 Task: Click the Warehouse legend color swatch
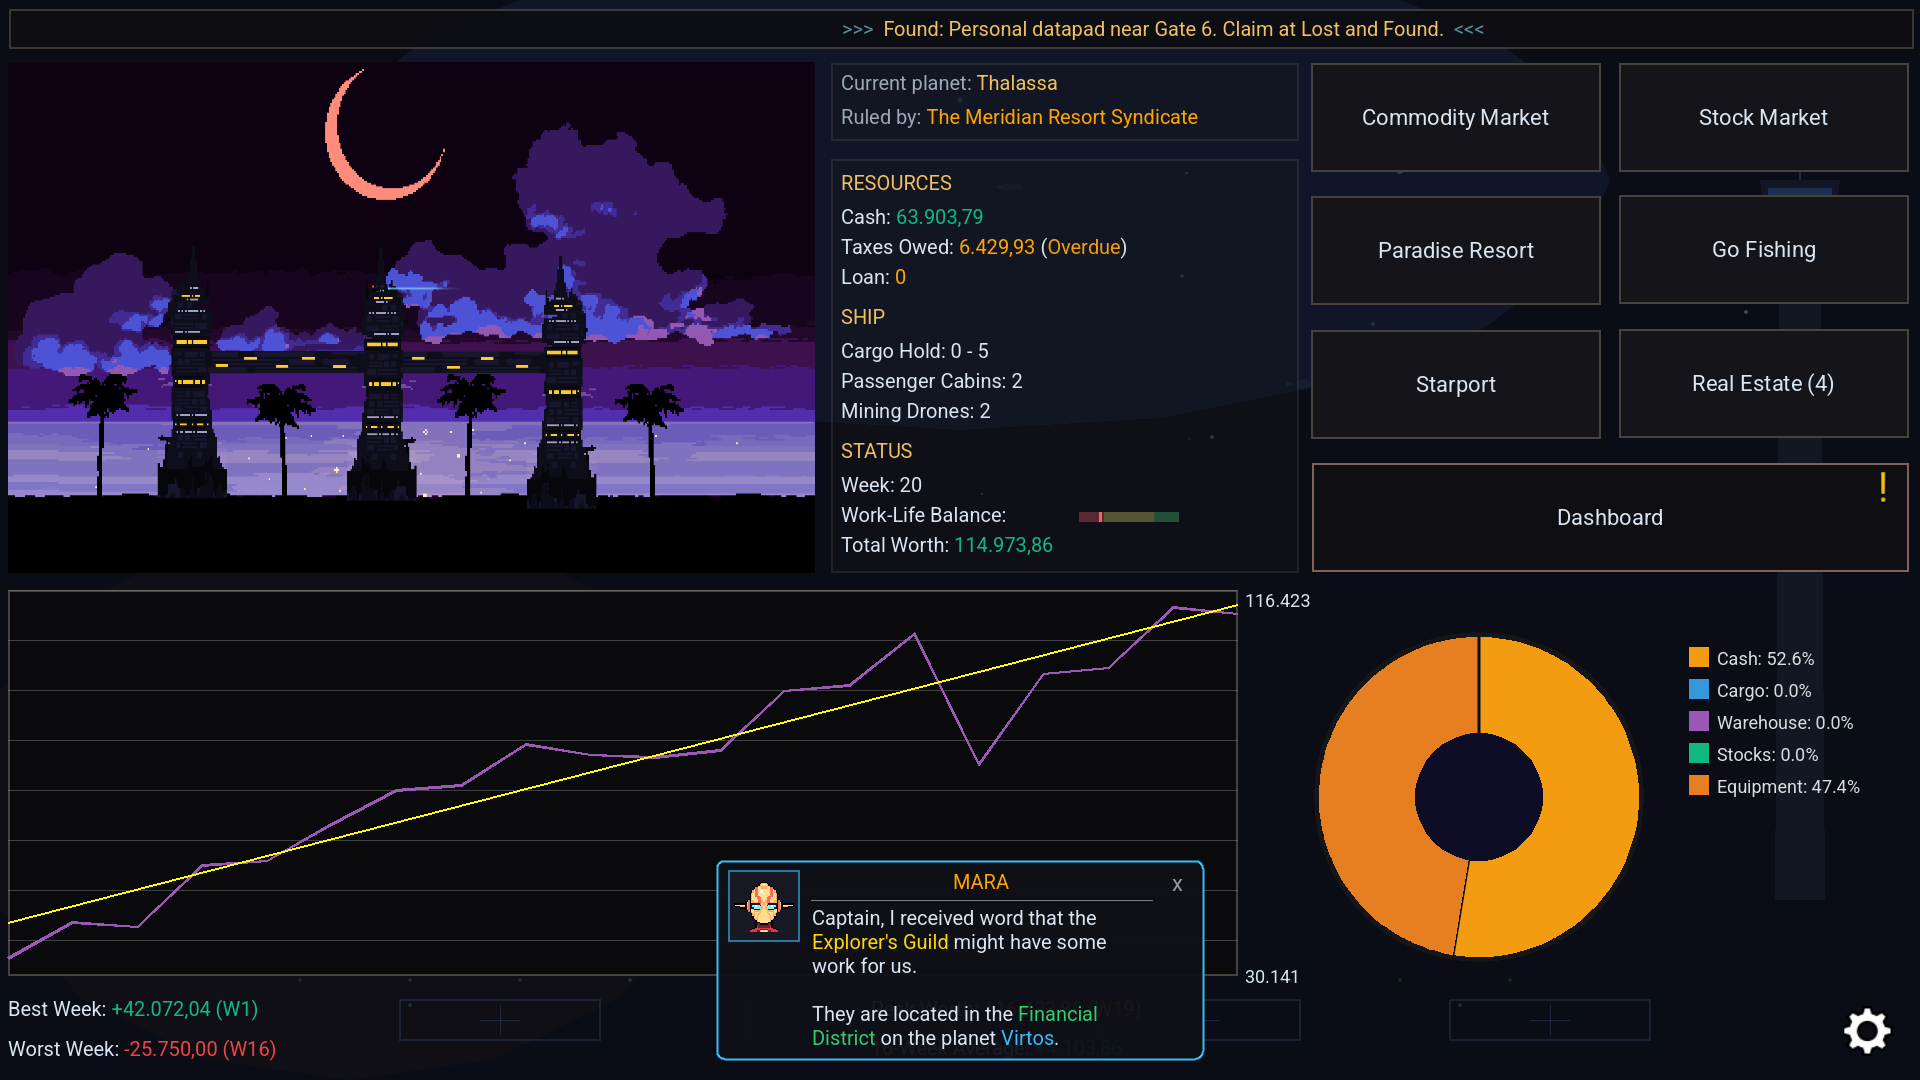coord(1698,722)
